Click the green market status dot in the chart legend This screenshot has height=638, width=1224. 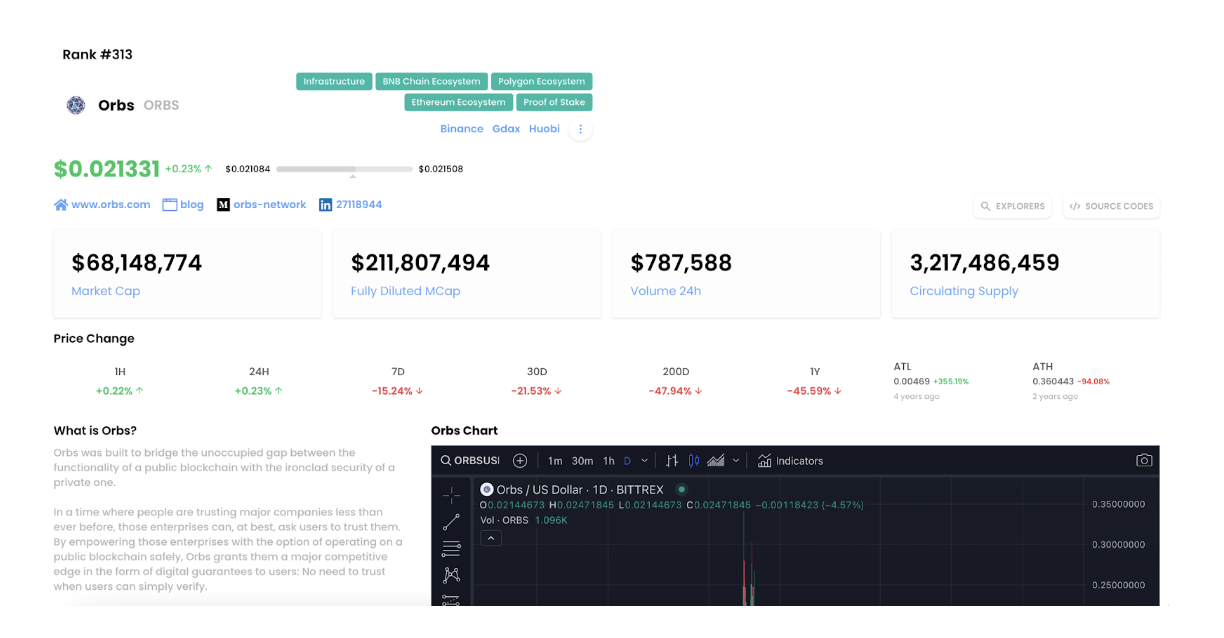pyautogui.click(x=682, y=490)
